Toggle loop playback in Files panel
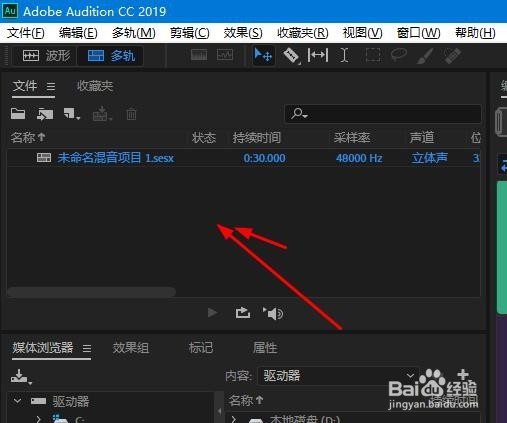The image size is (507, 423). tap(243, 313)
